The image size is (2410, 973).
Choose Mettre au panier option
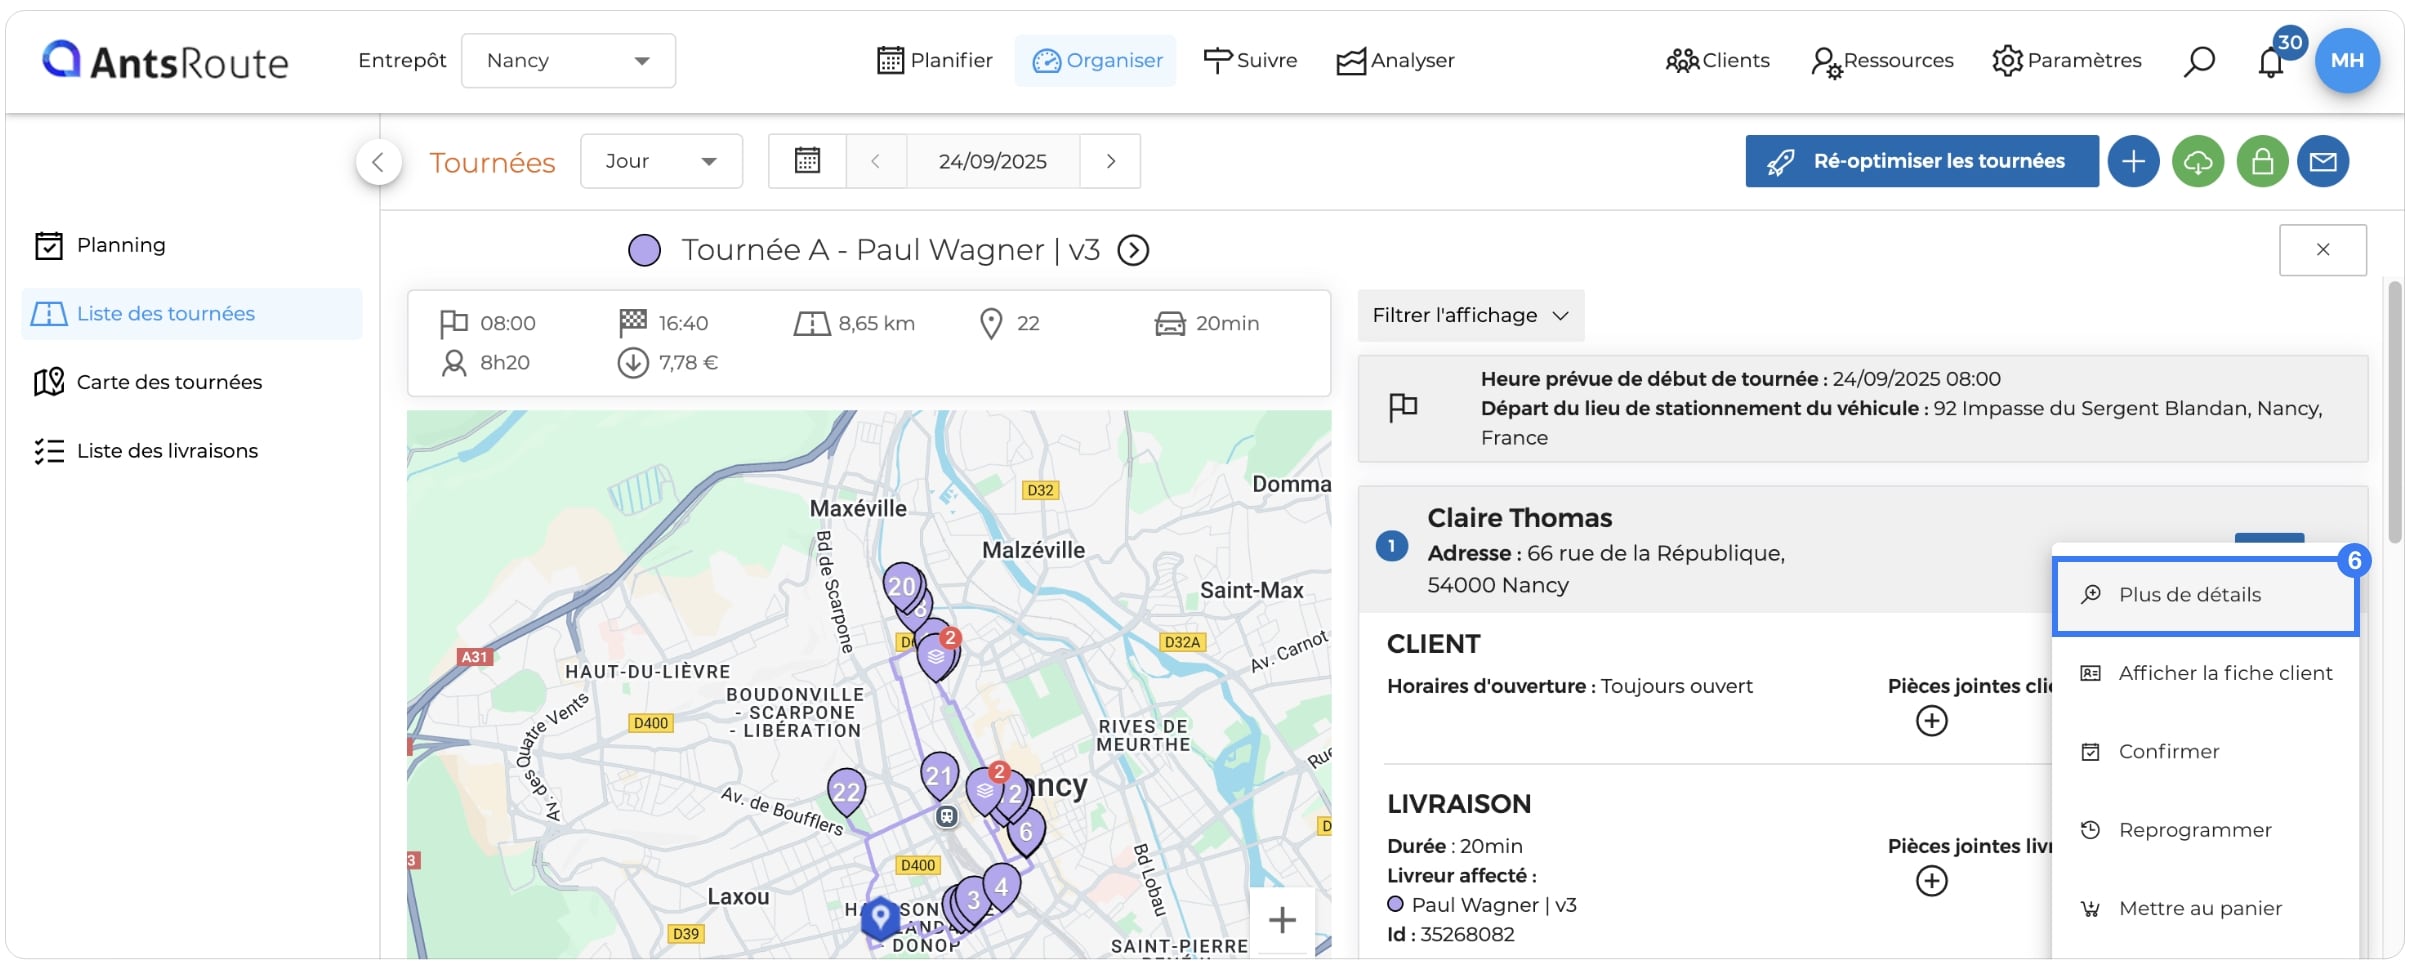pos(2206,909)
